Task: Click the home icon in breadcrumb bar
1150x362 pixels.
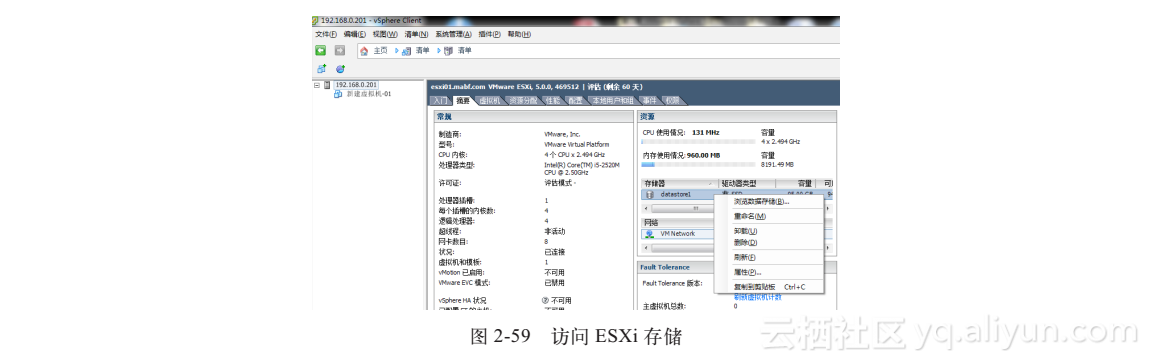Action: (x=365, y=51)
